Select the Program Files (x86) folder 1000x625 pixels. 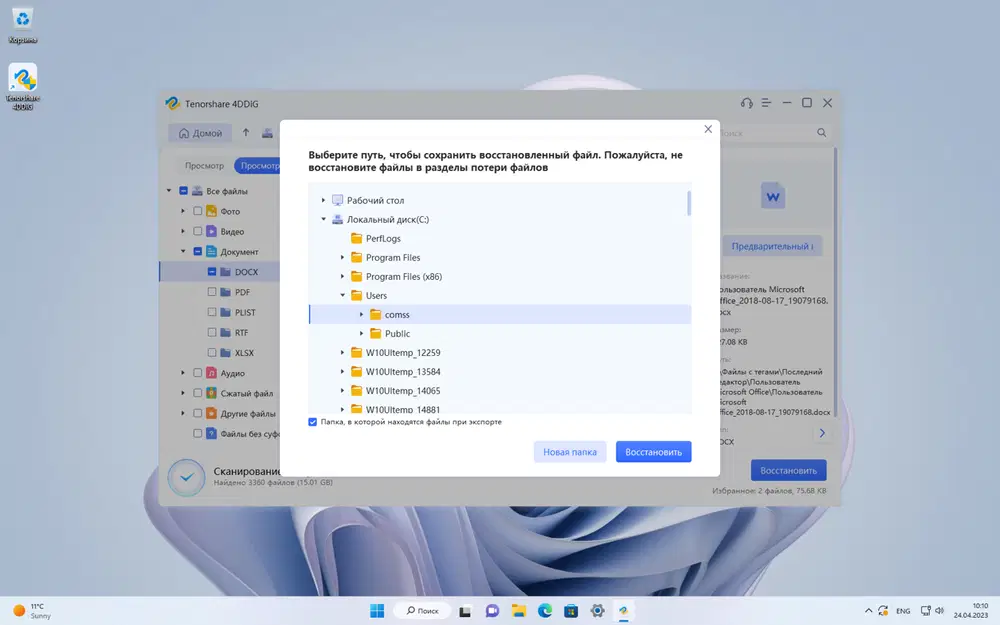pos(403,277)
